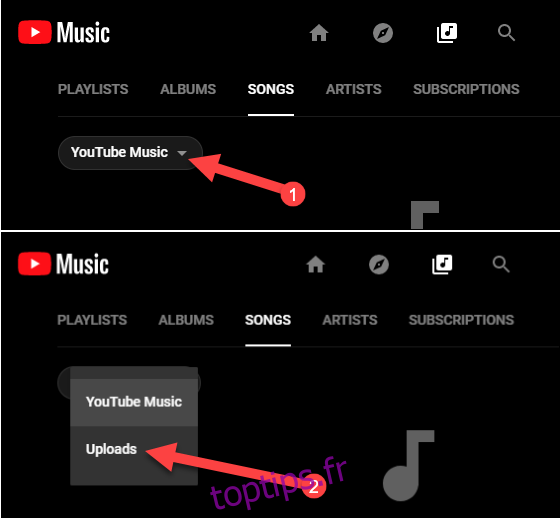Screen dimensions: 560x518
Task: Open ARTISTS tab in panel showing Uploads menu
Action: click(350, 320)
